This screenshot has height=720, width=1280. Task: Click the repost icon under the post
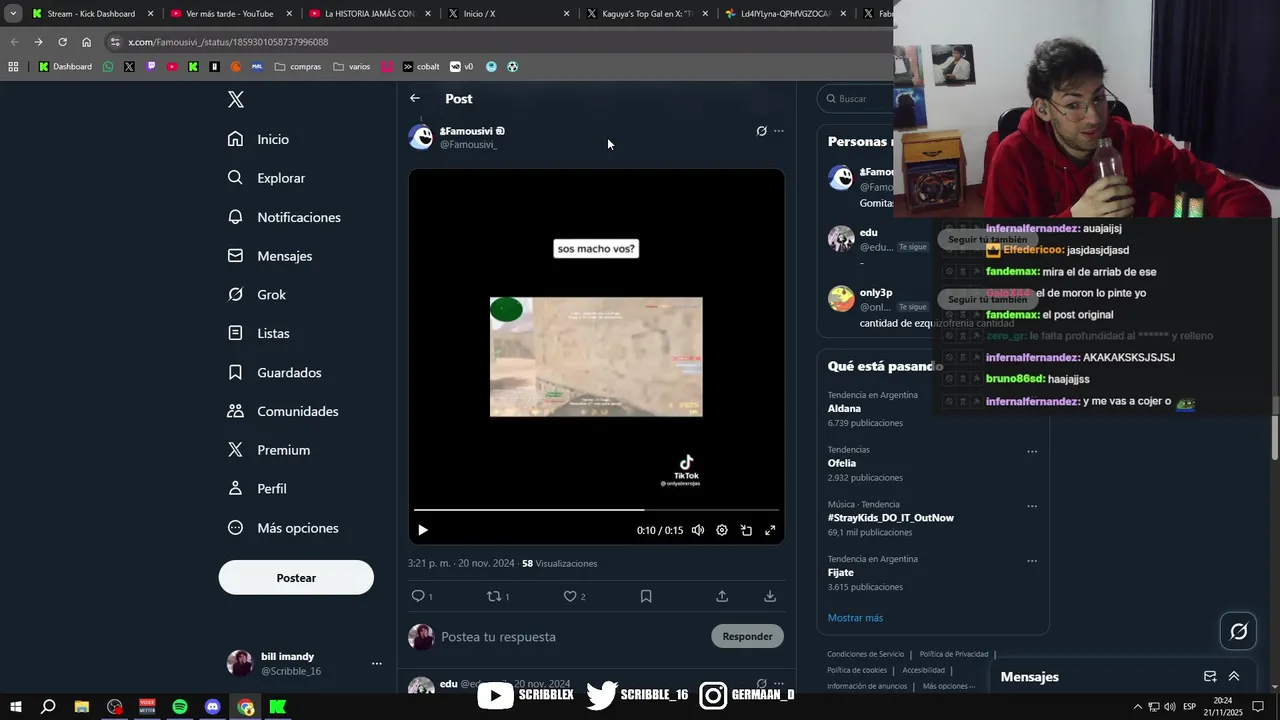coord(493,596)
